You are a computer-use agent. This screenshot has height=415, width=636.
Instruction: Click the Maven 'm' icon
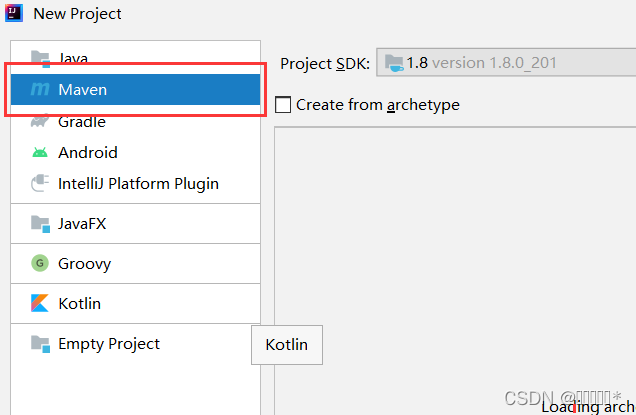40,89
